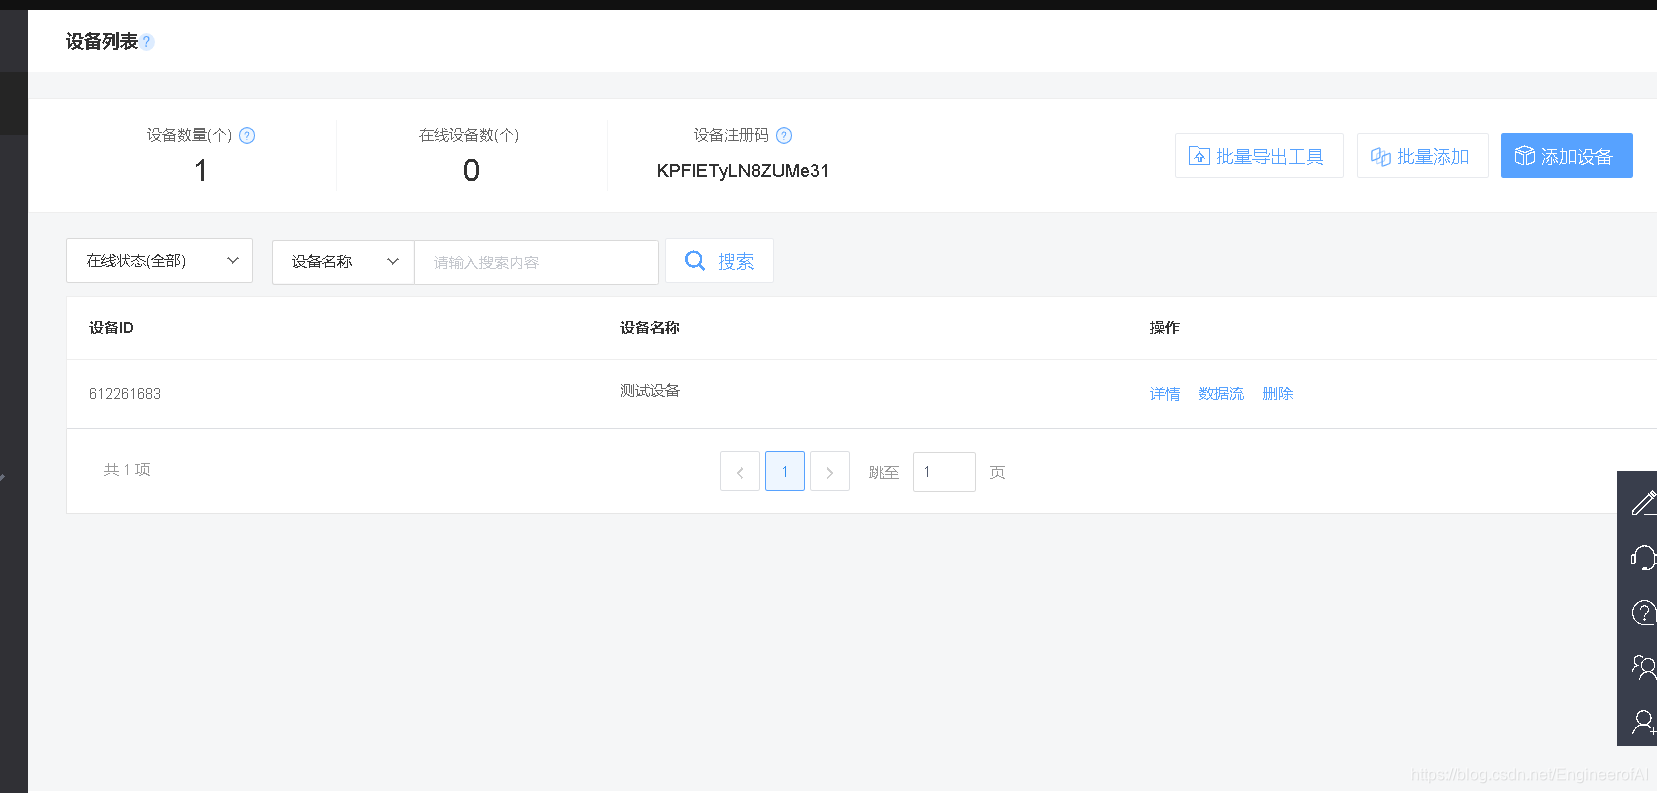Click the help icon next to 设备数量(个)
1657x793 pixels.
tap(247, 136)
